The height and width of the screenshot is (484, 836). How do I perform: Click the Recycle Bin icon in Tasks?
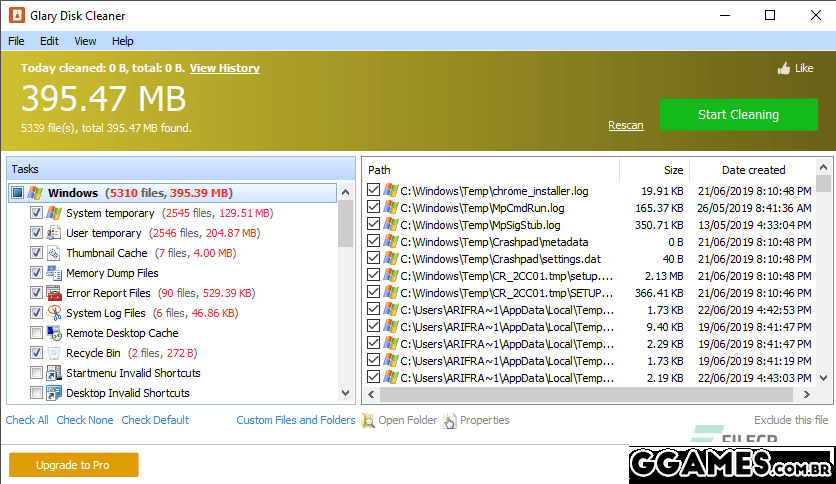54,353
